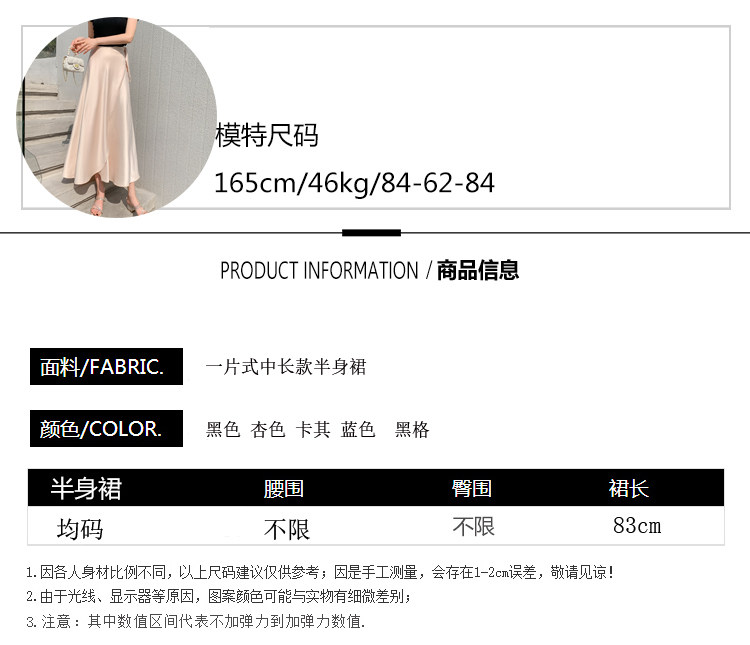The height and width of the screenshot is (645, 750).
Task: Click the black divider bar under the banner
Action: pos(371,233)
